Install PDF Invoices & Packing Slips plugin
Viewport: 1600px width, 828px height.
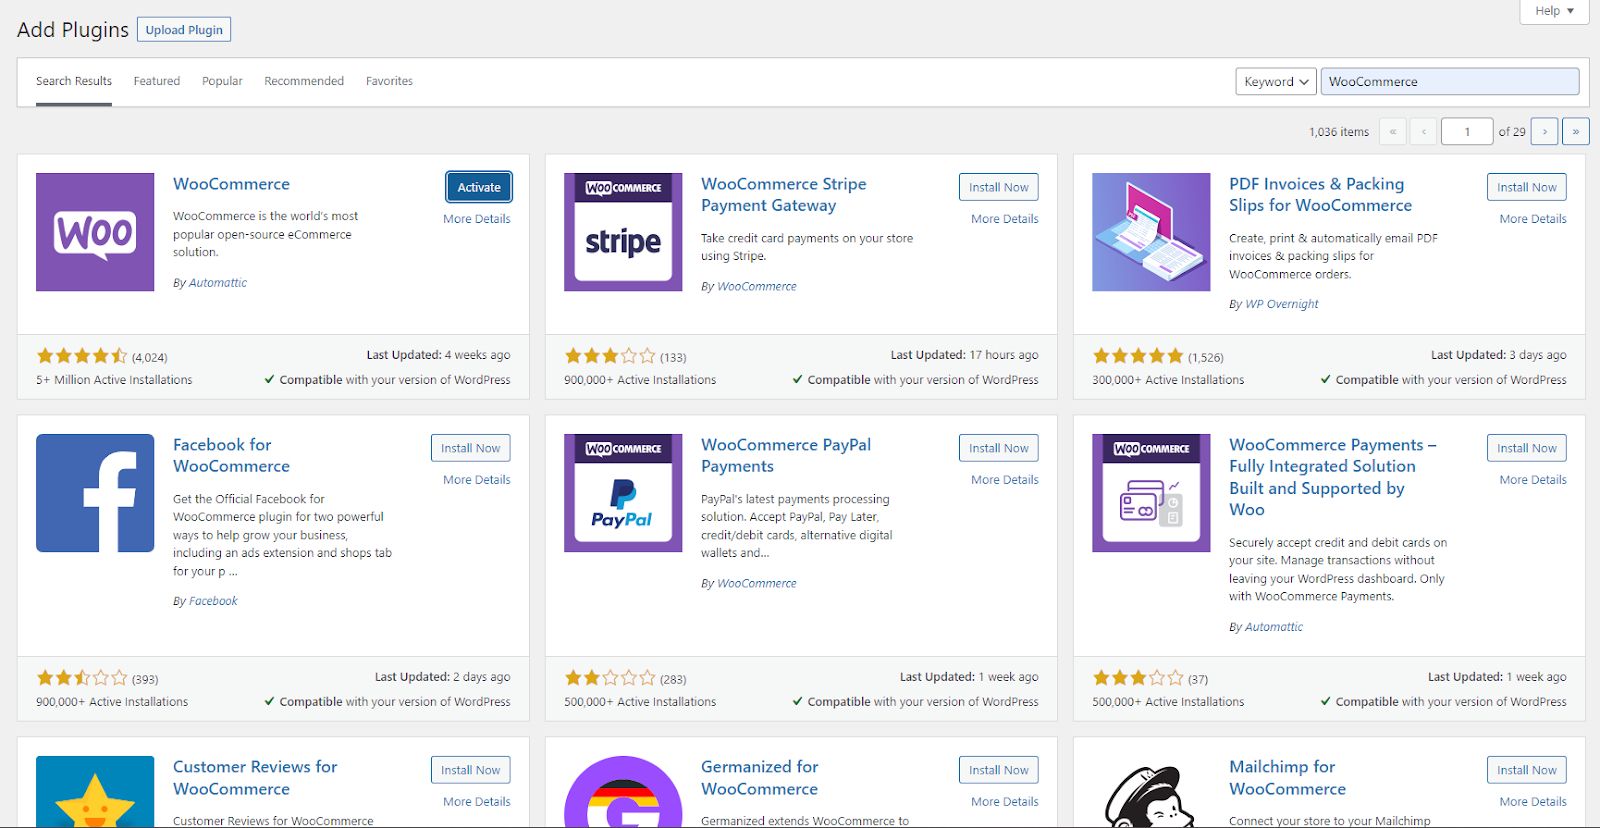pos(1526,187)
